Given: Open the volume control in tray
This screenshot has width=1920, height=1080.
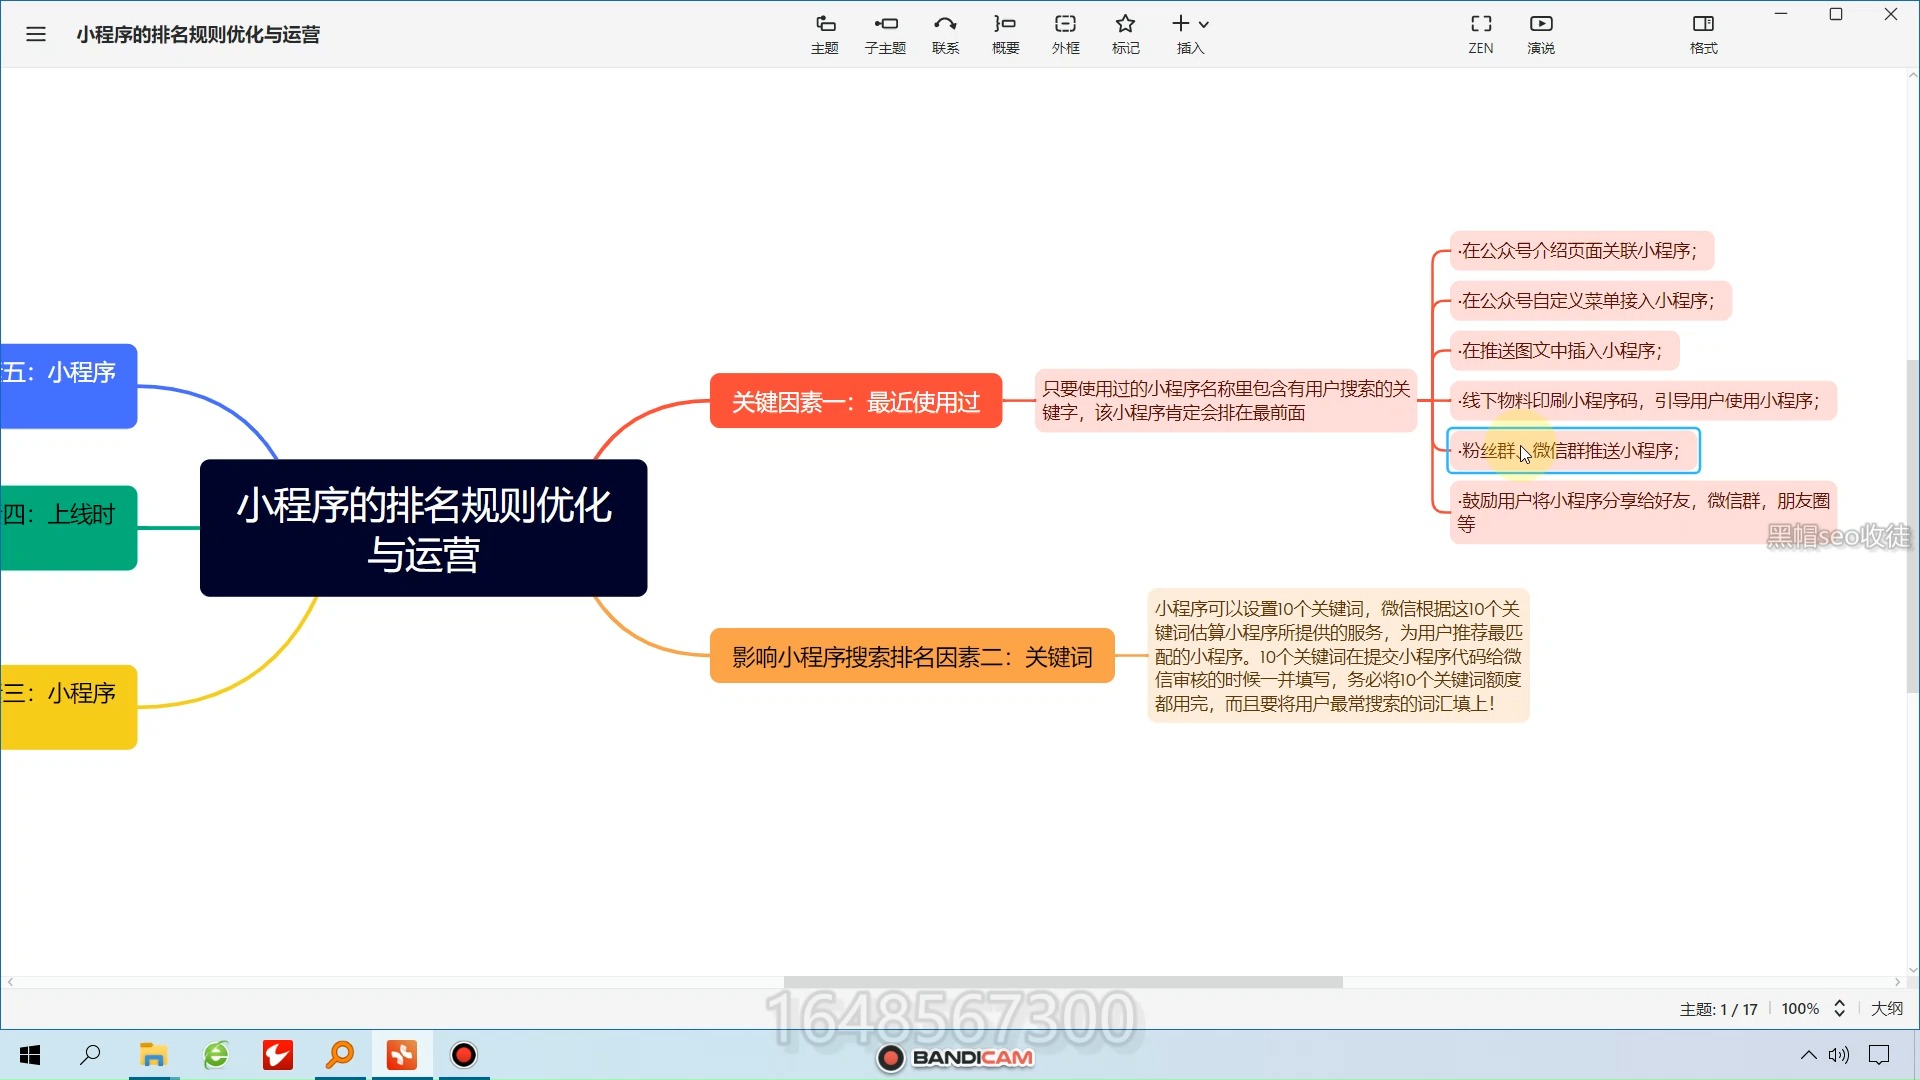Looking at the screenshot, I should [1839, 1055].
